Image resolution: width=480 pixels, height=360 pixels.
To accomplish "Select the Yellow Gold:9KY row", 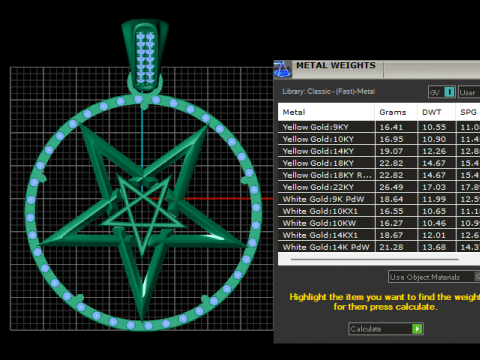I will (x=379, y=127).
